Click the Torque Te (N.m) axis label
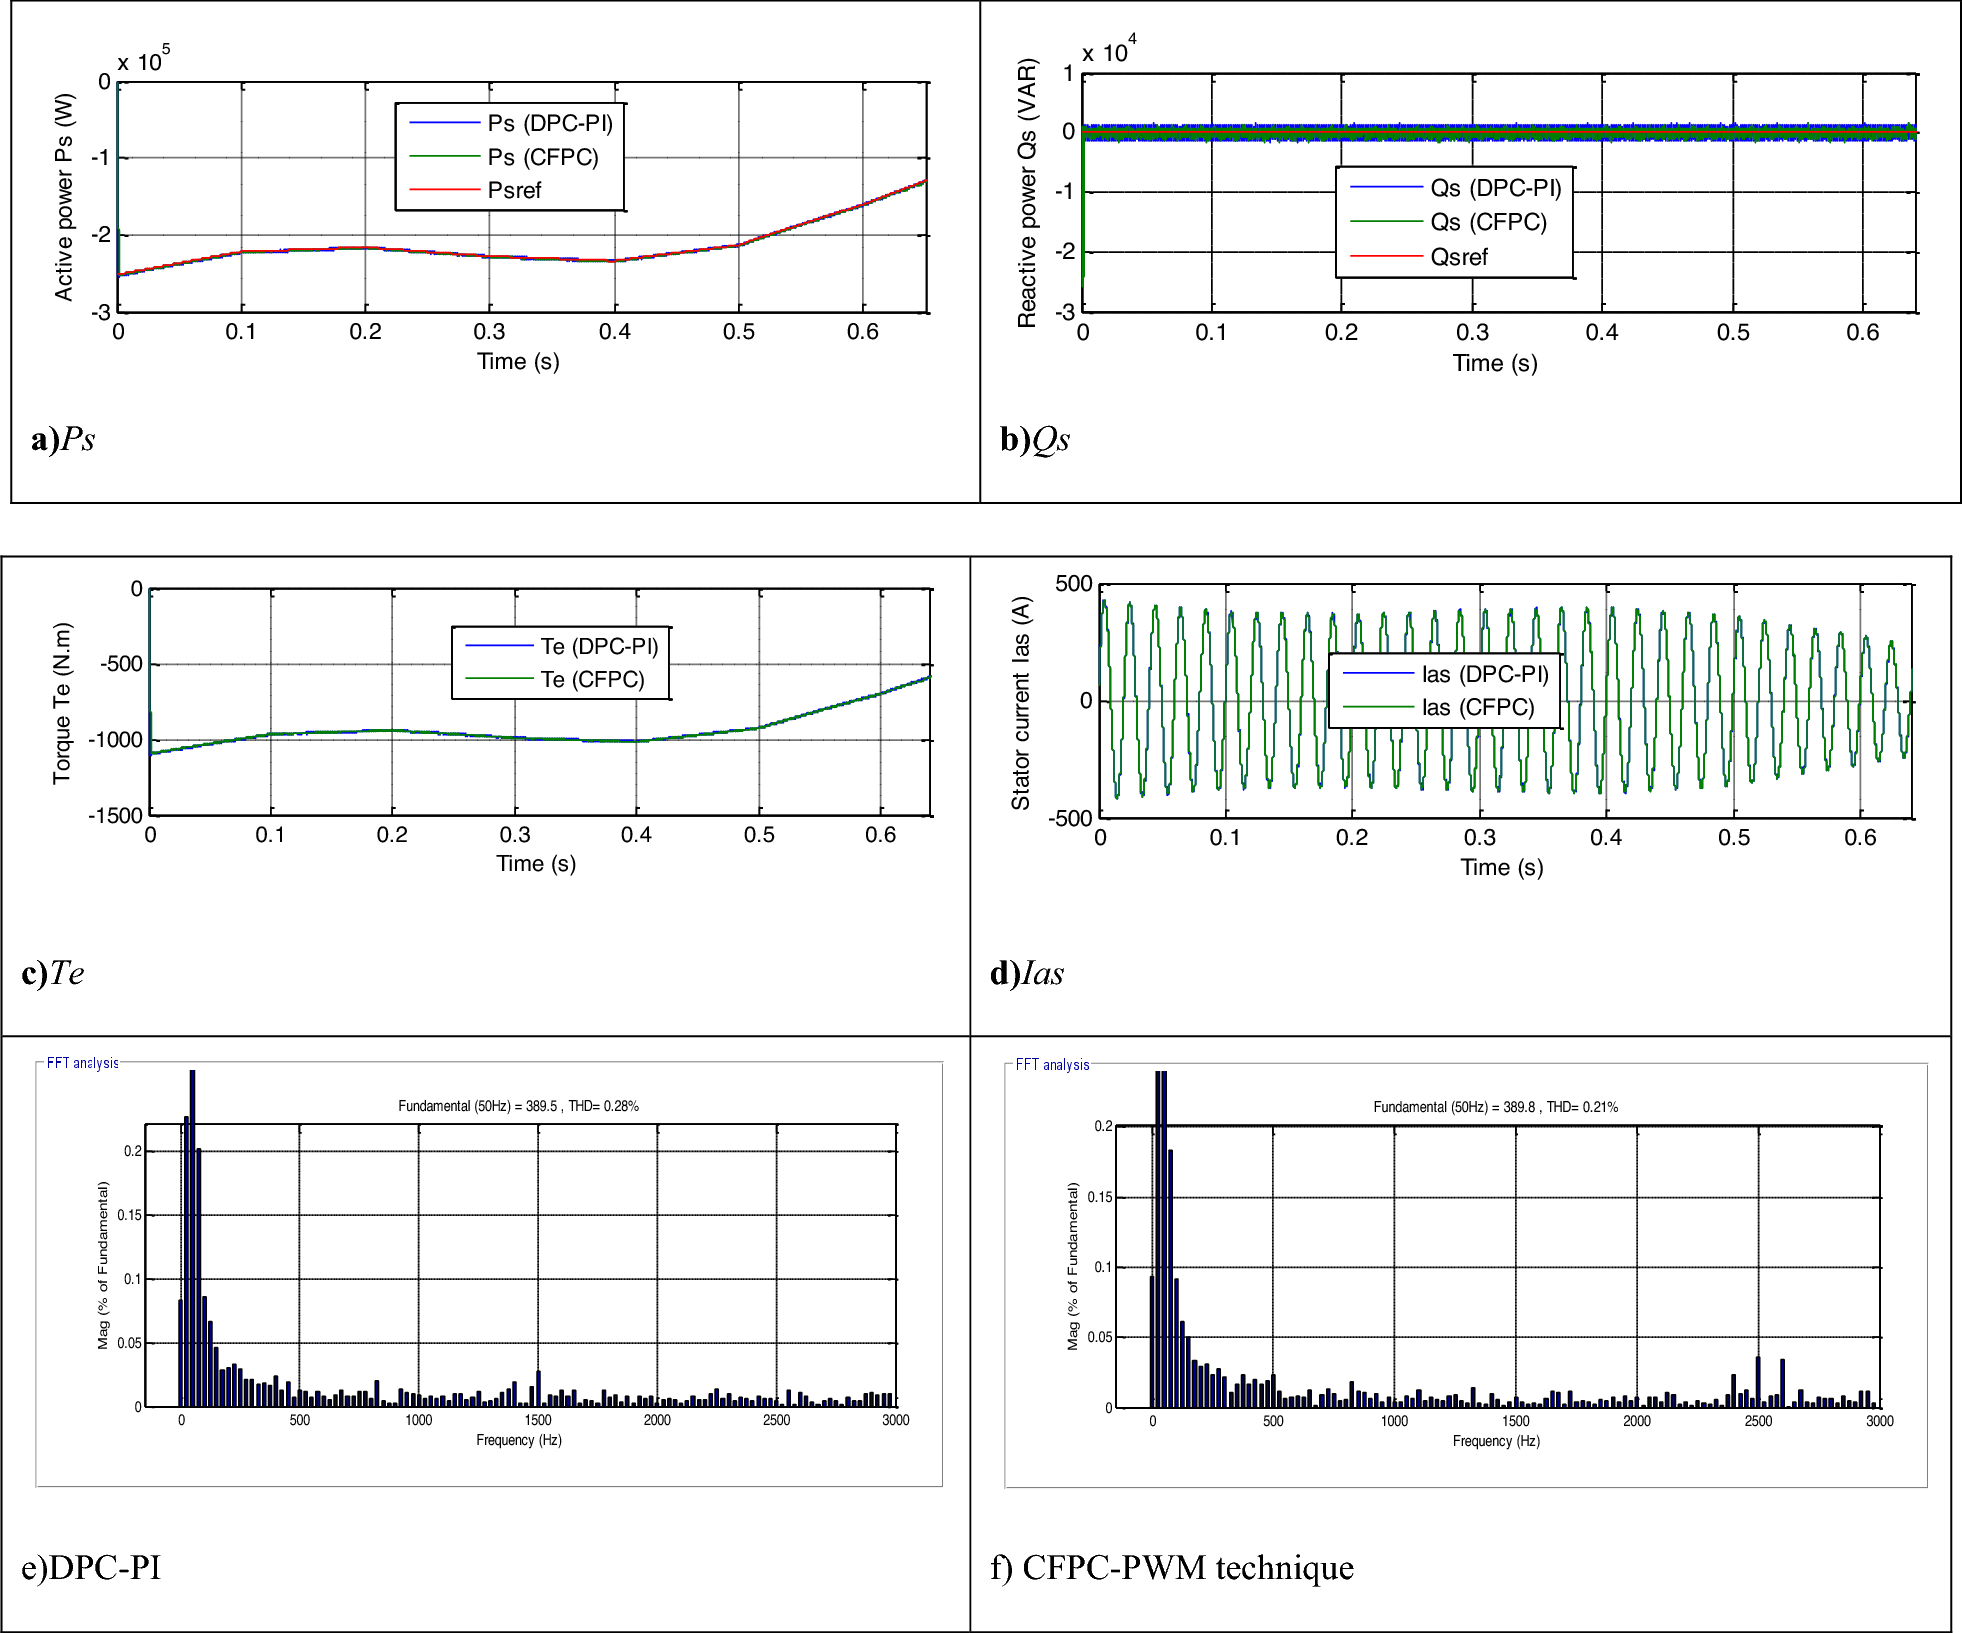Screen dimensions: 1962x1633 point(62,703)
